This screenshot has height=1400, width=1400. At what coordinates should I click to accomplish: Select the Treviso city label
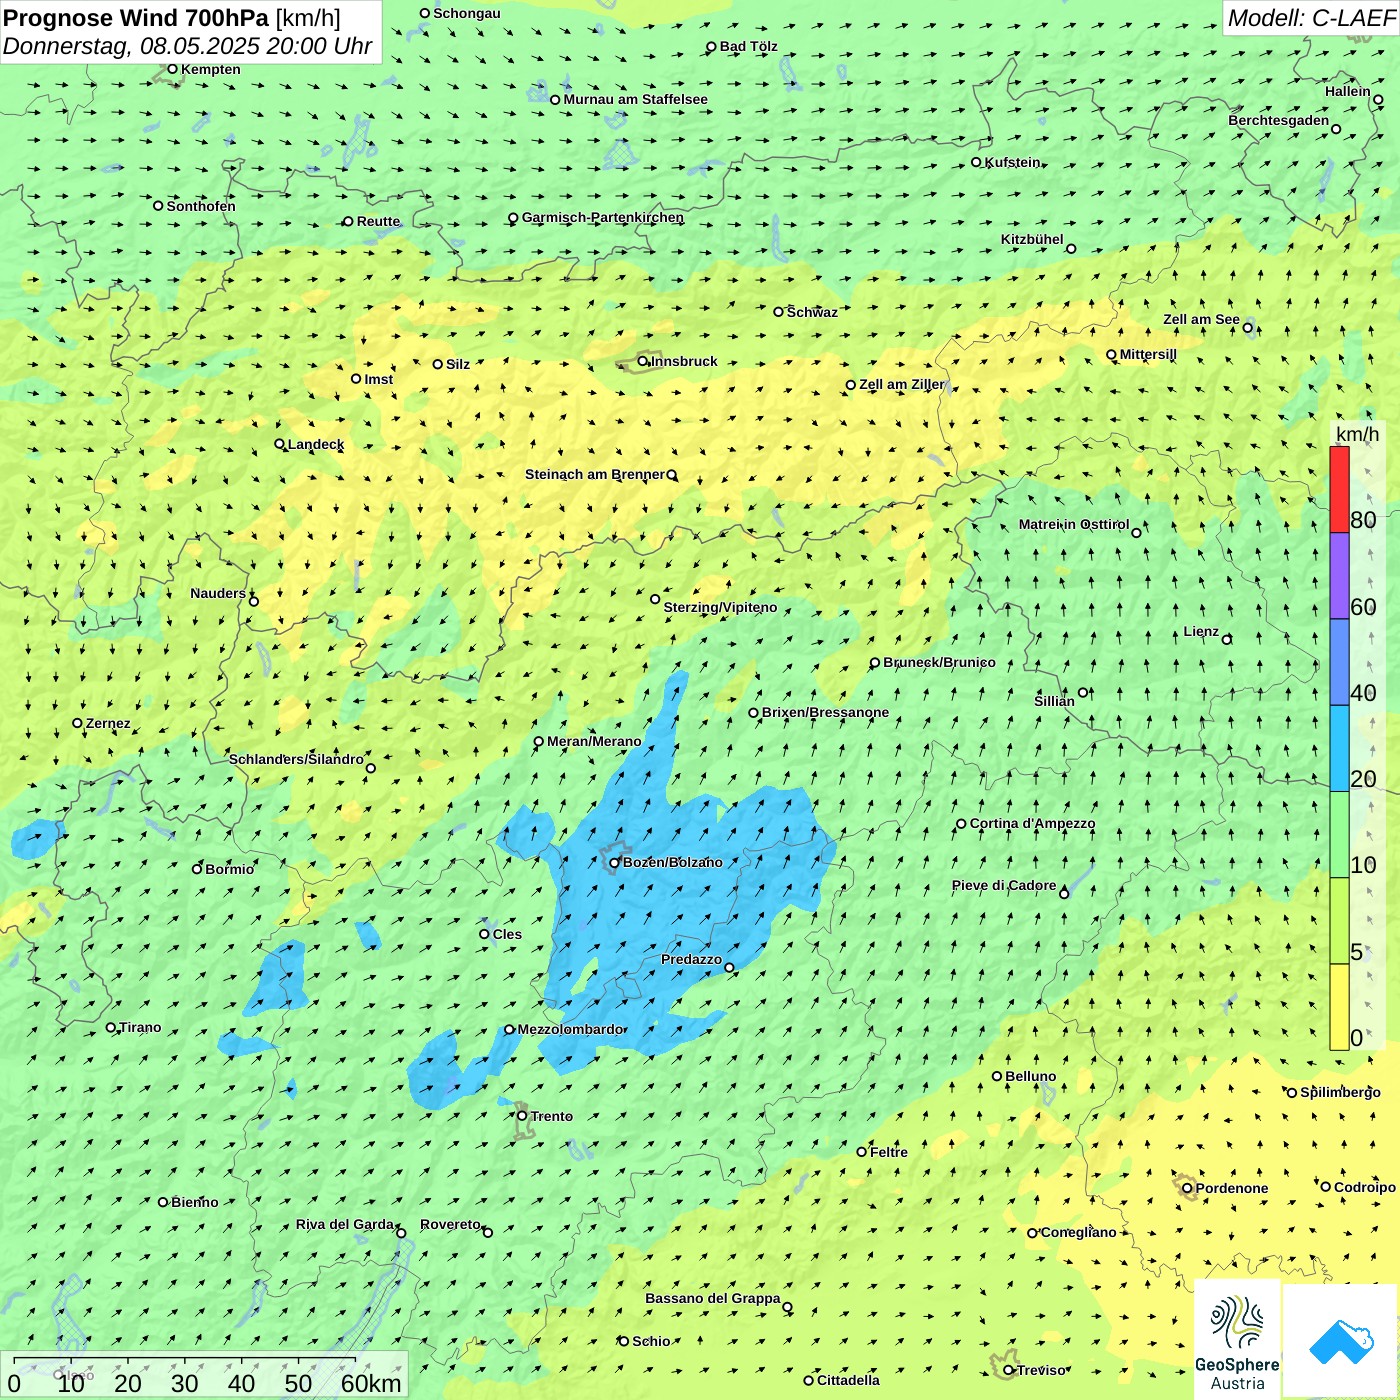click(x=1041, y=1370)
